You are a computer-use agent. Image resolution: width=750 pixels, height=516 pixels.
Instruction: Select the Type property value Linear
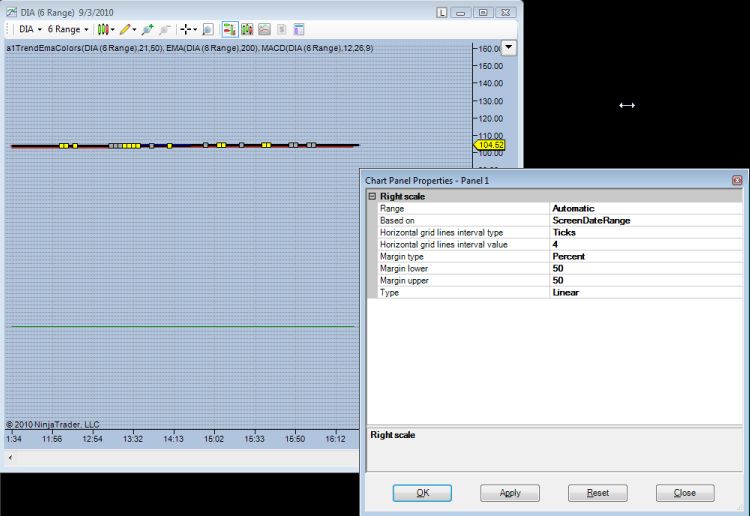[646, 292]
